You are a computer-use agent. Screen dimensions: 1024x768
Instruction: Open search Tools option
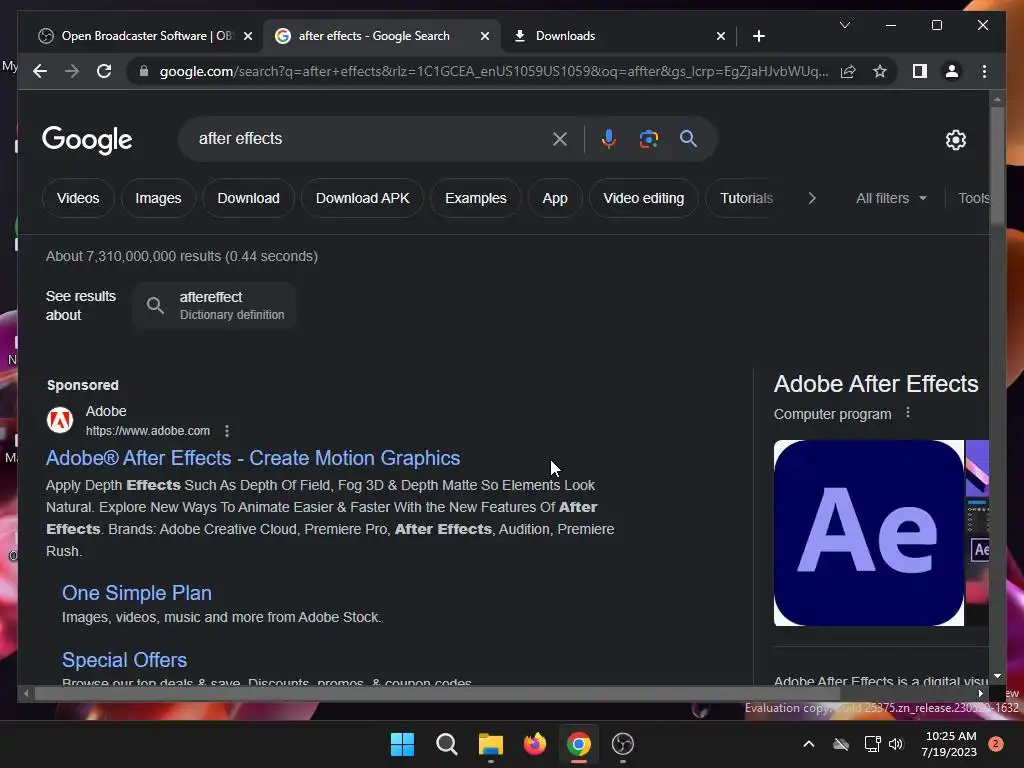973,198
